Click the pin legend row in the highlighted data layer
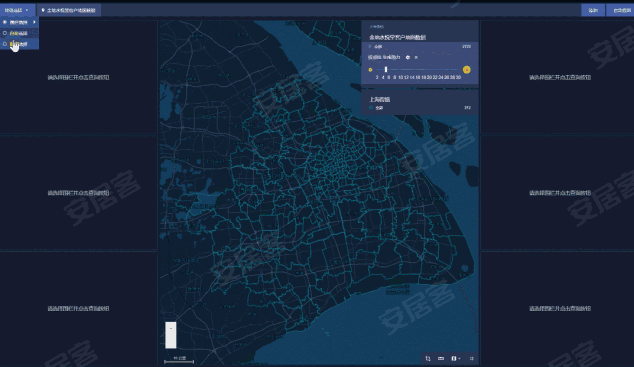This screenshot has width=634, height=367. click(420, 47)
